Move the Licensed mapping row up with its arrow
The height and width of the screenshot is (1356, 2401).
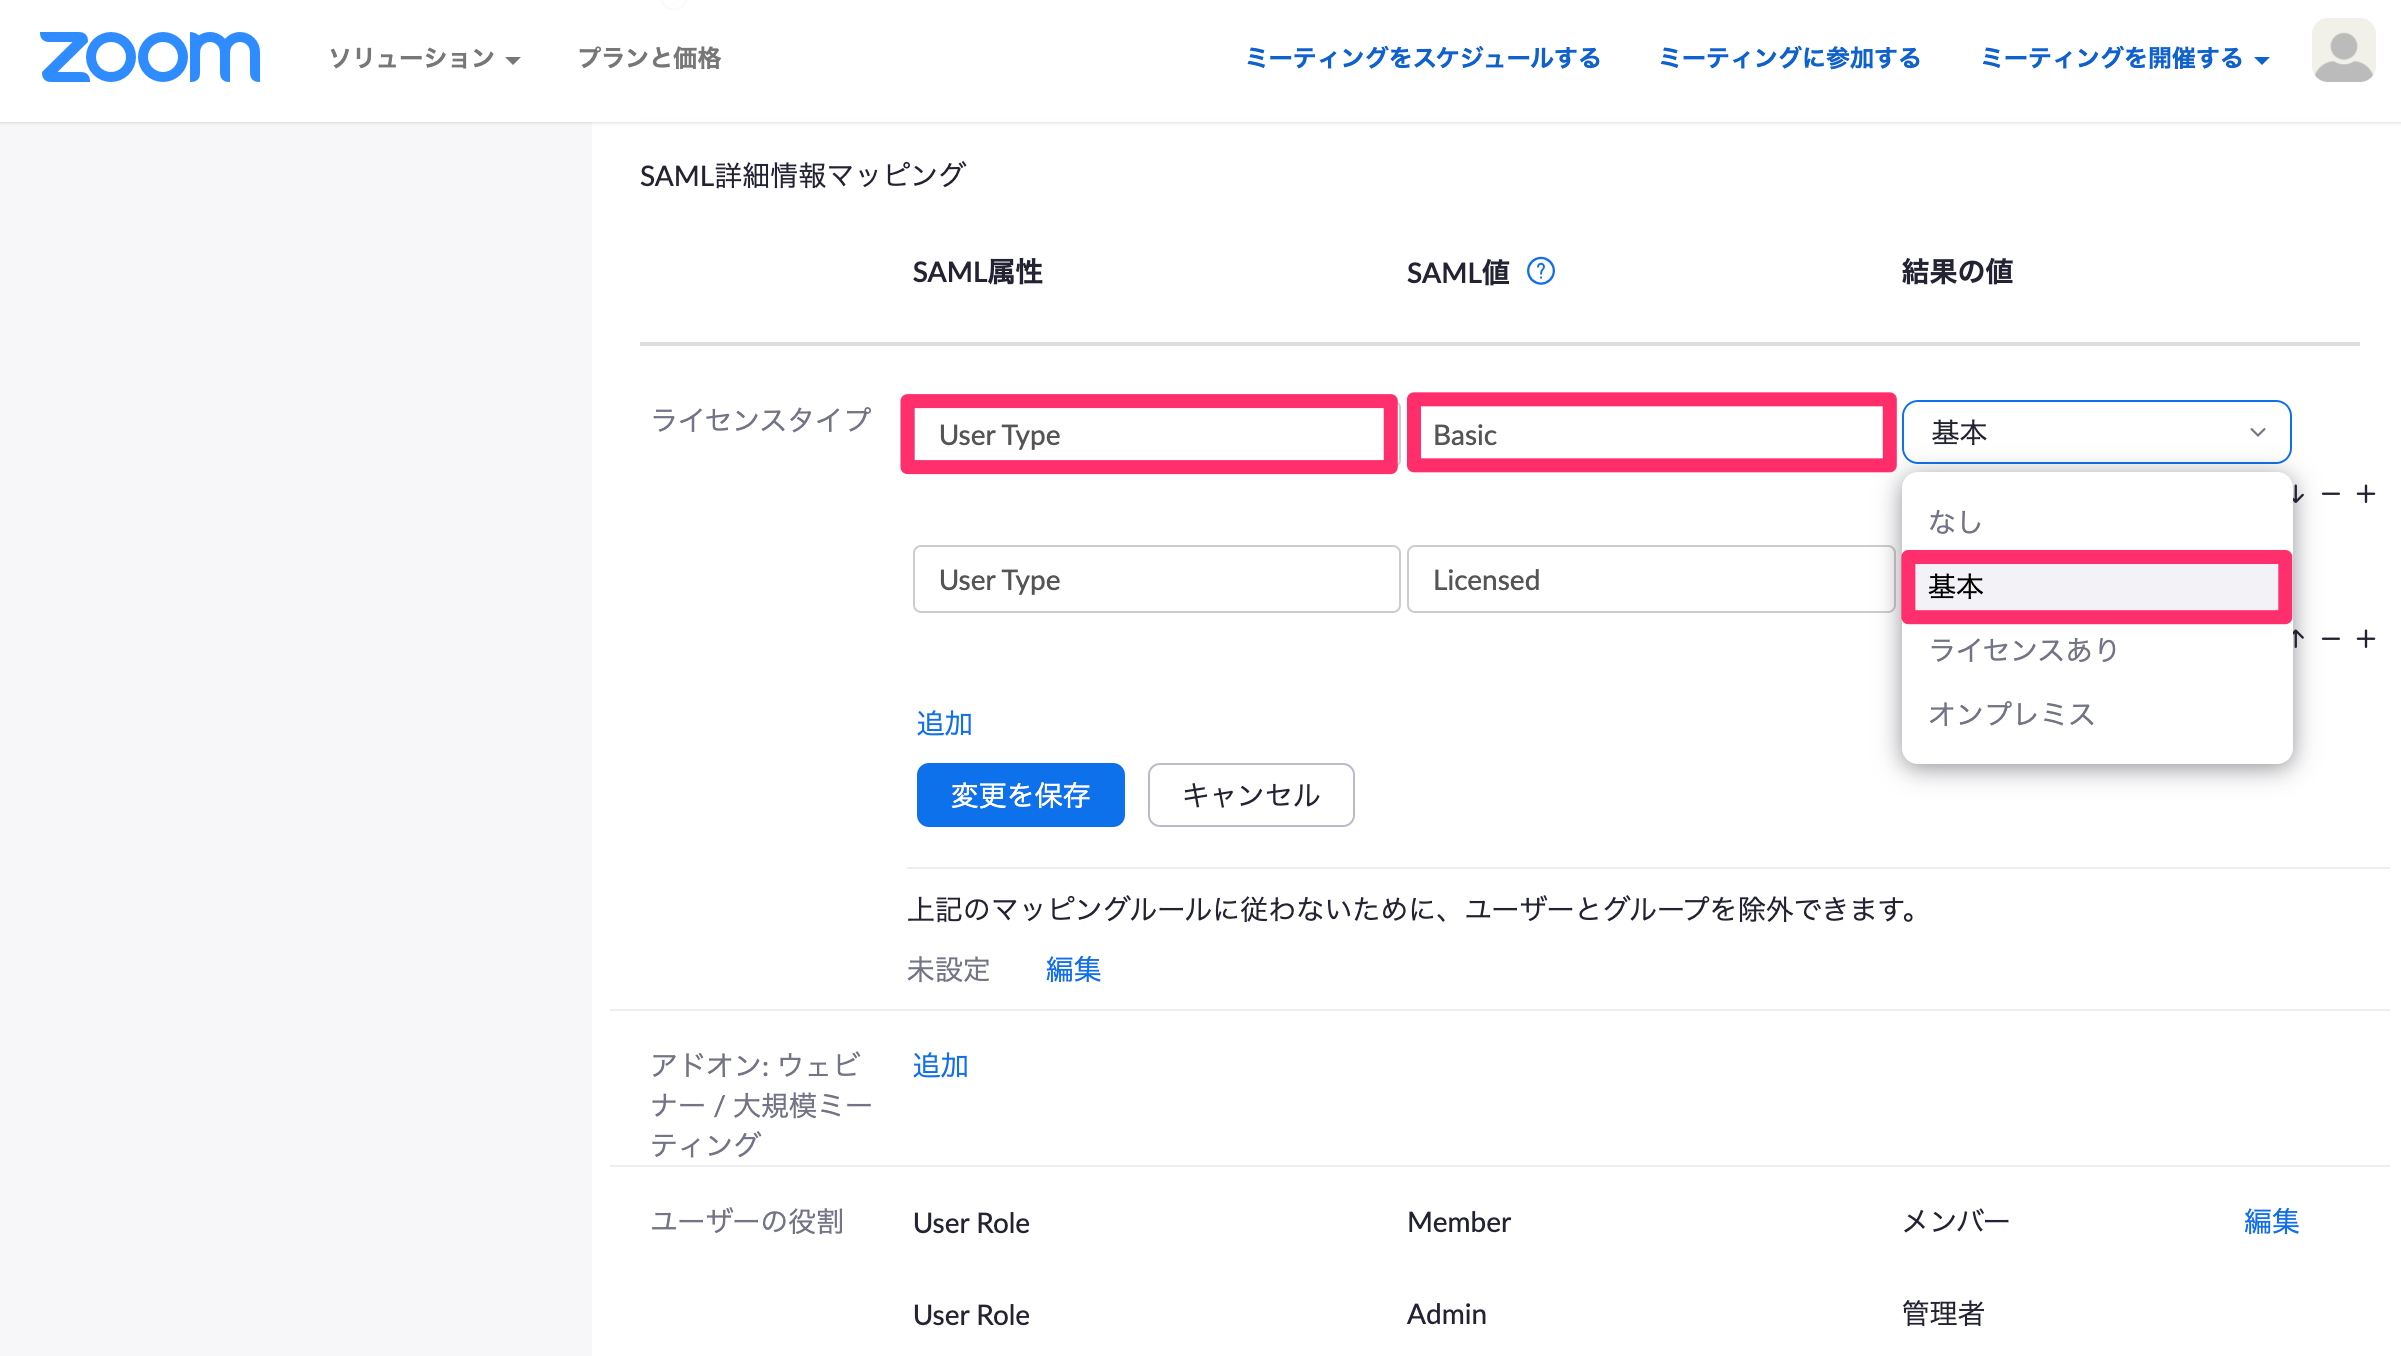click(2298, 639)
